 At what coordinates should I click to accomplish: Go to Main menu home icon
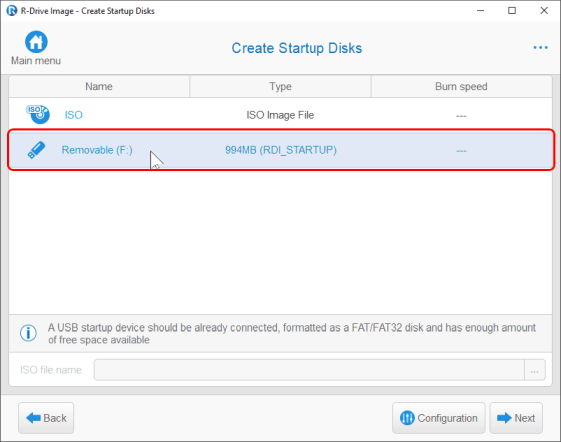36,42
